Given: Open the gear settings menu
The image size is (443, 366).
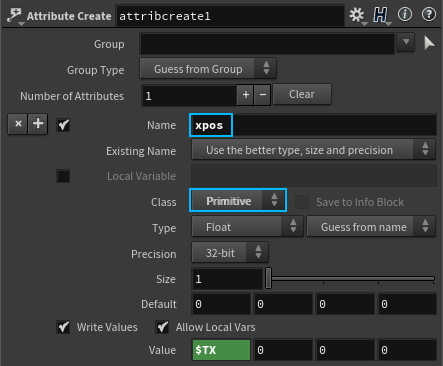Looking at the screenshot, I should [357, 15].
